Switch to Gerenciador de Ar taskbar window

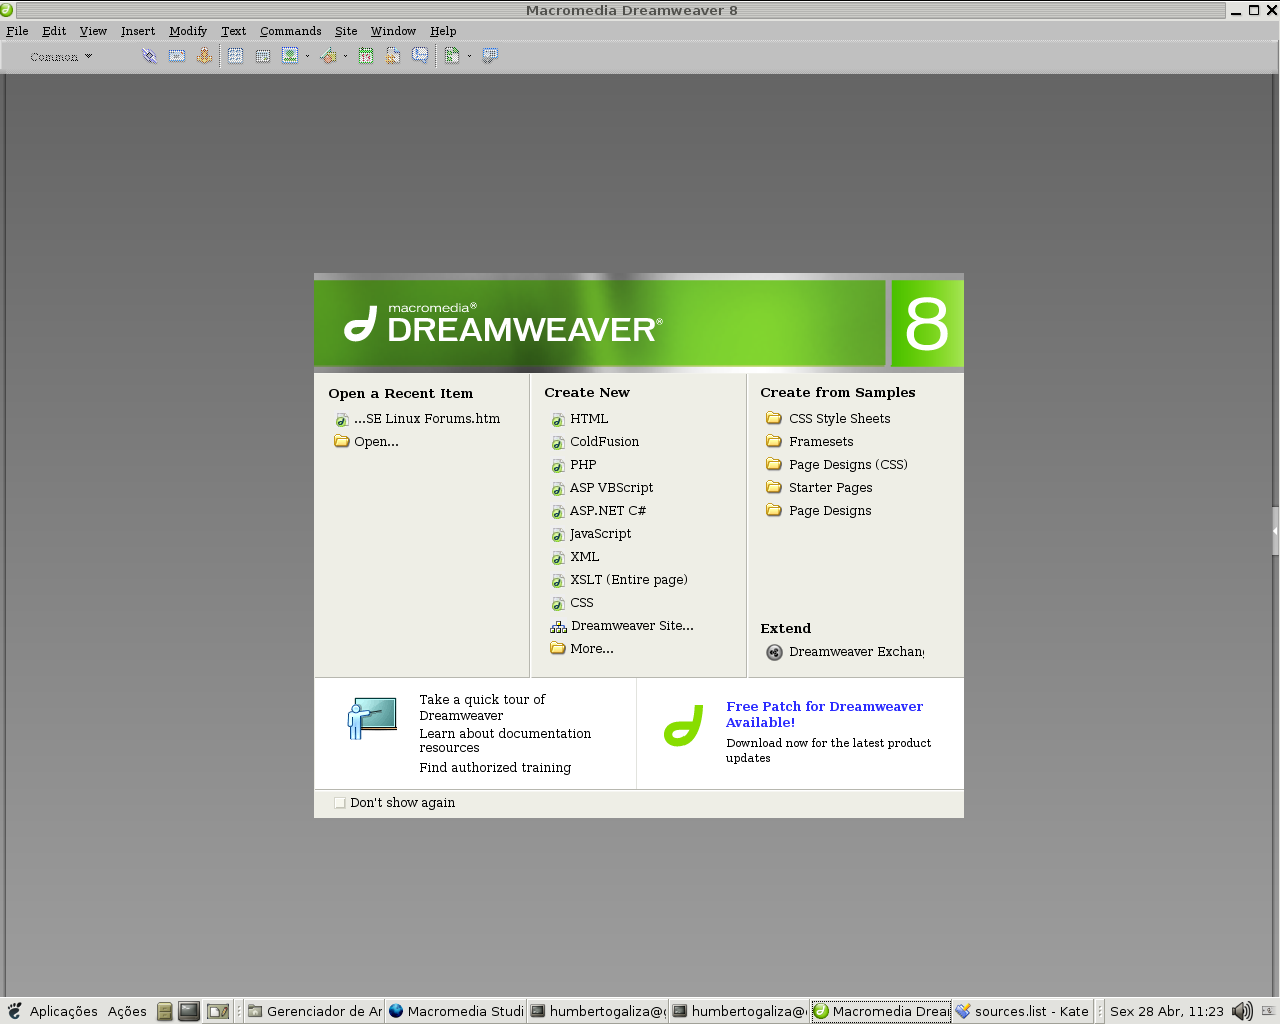click(315, 1011)
